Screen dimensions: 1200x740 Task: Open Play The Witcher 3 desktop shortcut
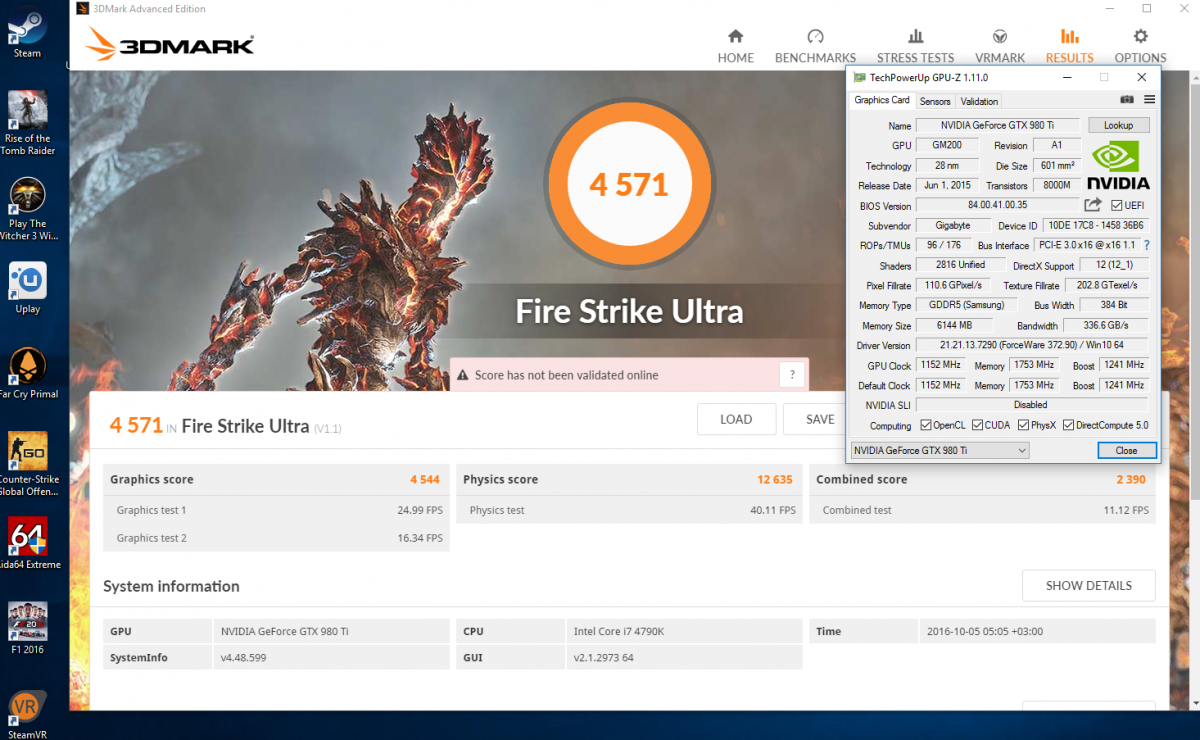coord(27,210)
